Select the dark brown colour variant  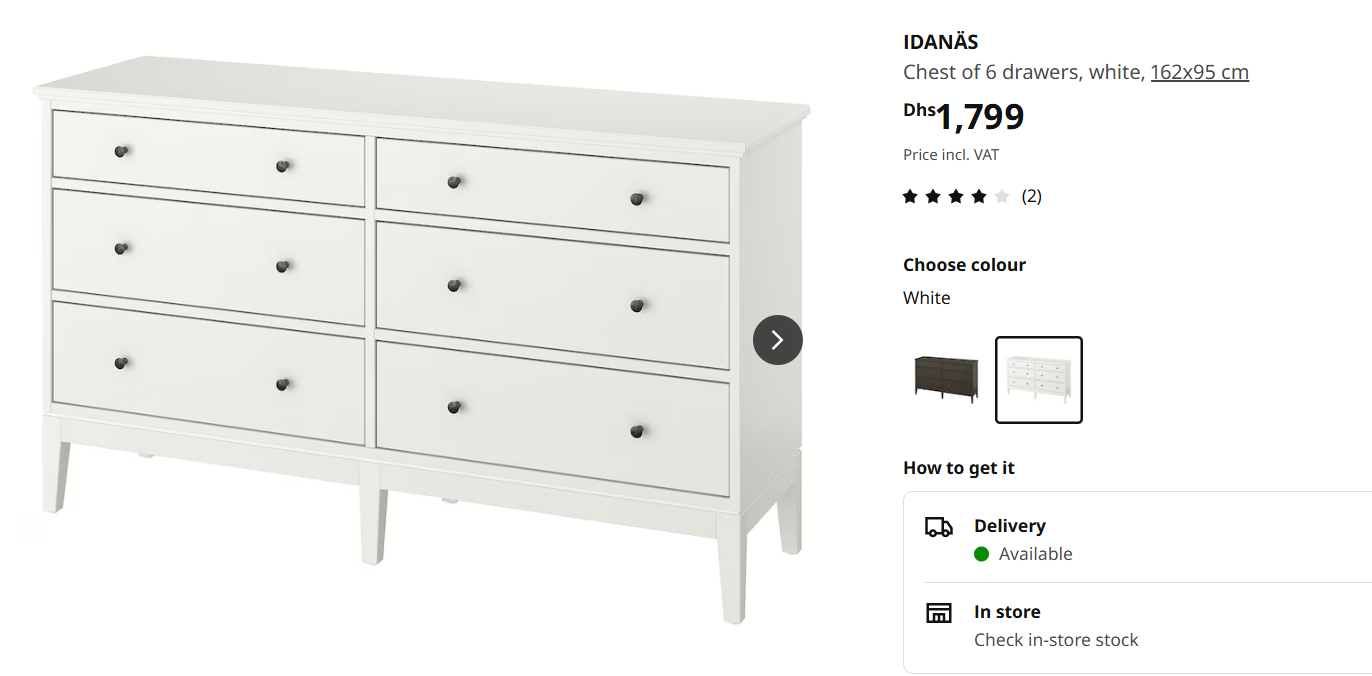tap(946, 380)
